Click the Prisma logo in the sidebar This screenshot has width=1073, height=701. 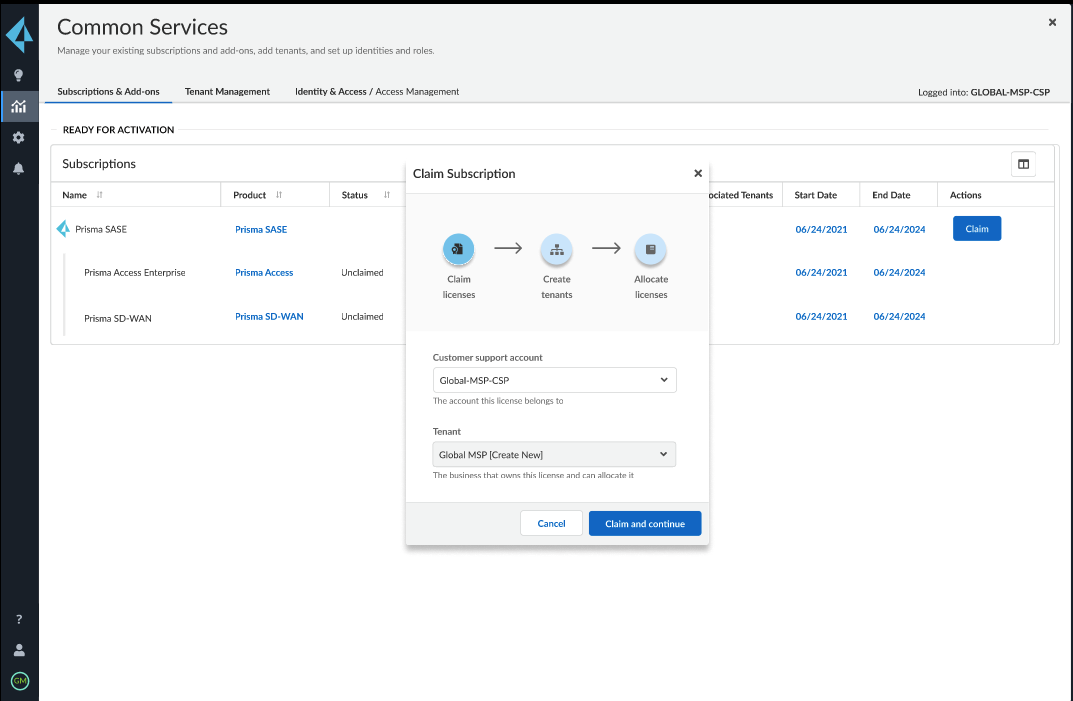19,35
